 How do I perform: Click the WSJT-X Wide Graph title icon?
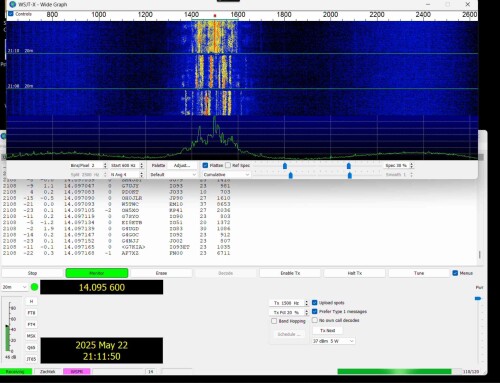(x=13, y=4)
